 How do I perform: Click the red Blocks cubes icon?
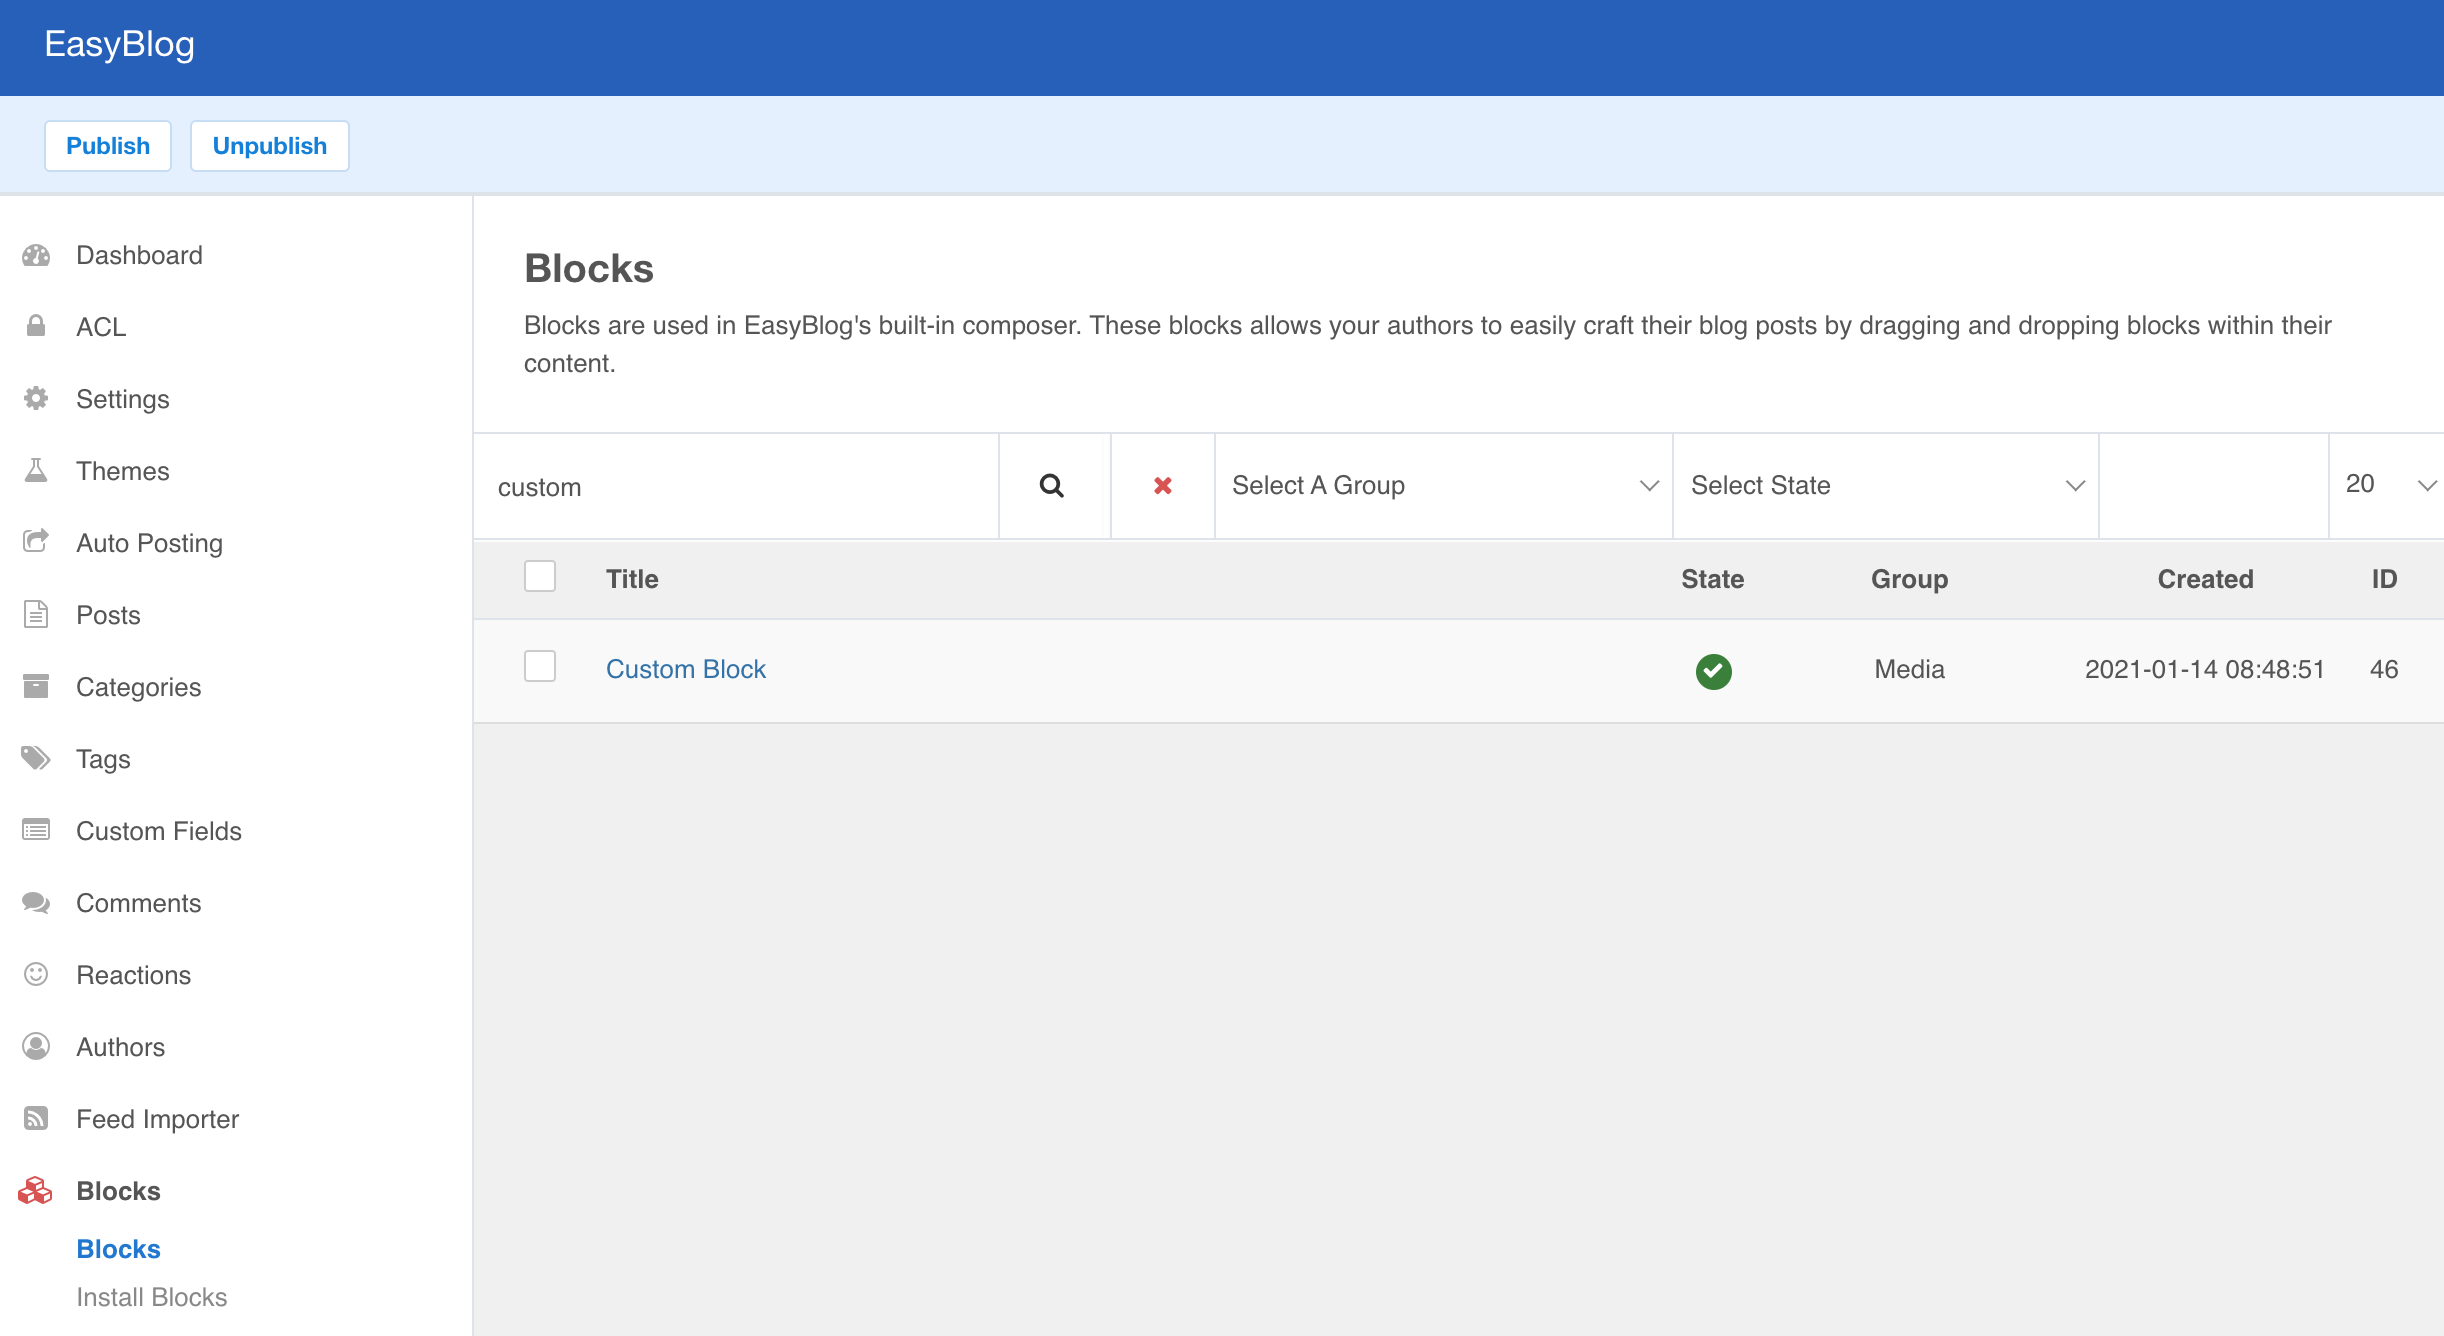click(35, 1190)
